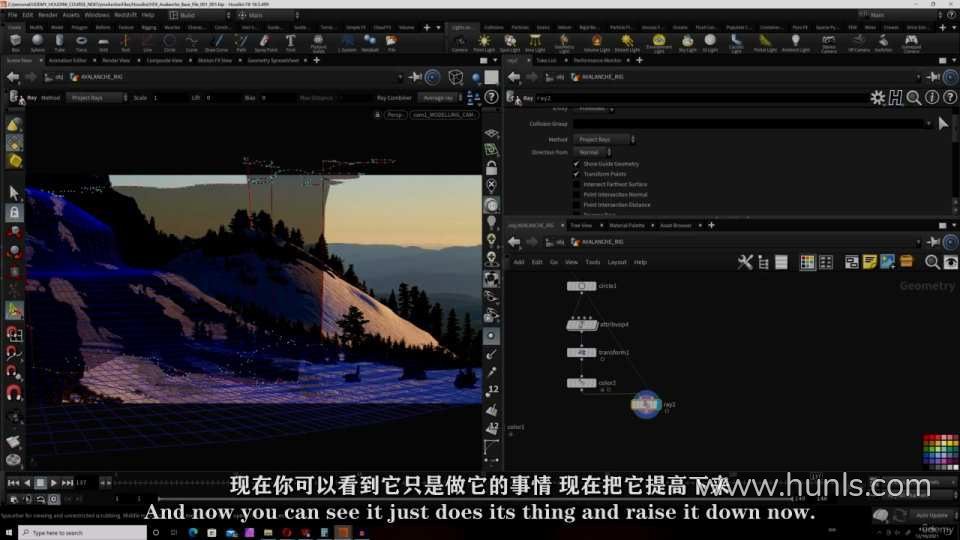Toggle pin on parameter pane
960x540 pixels.
point(934,77)
